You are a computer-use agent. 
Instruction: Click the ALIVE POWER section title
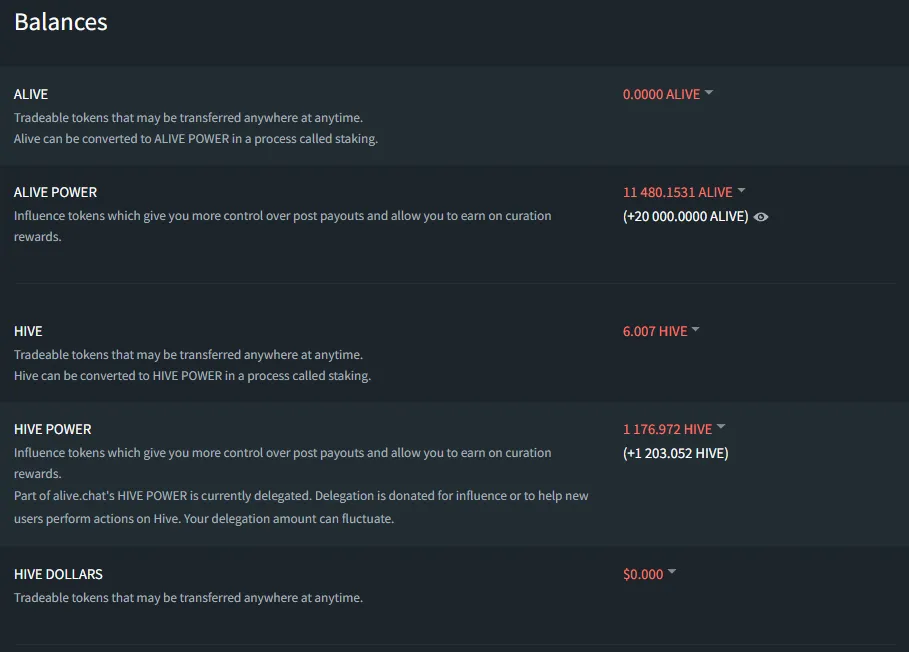[55, 192]
